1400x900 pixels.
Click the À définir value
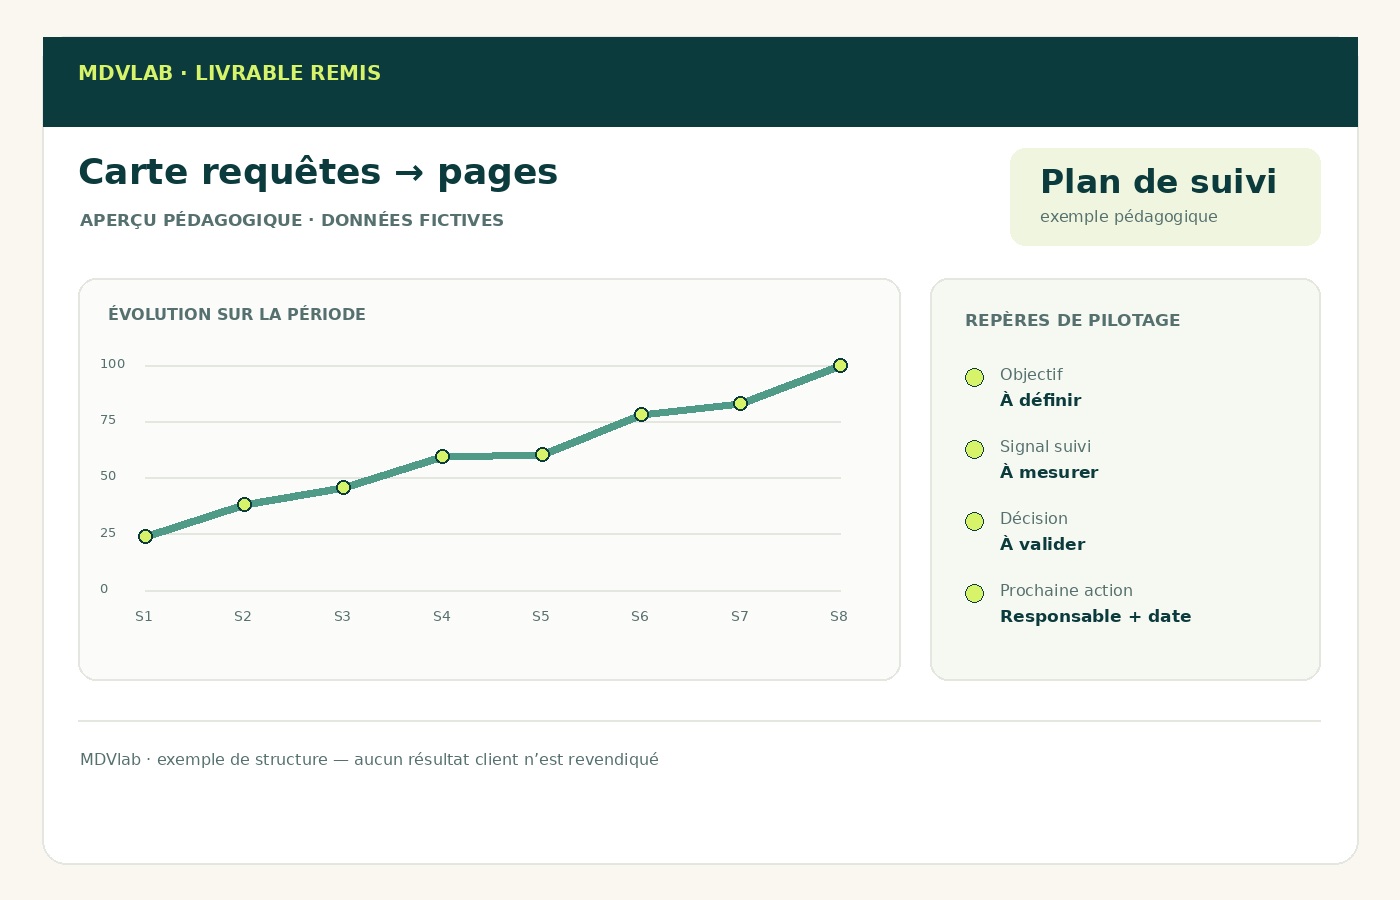[x=1040, y=400]
